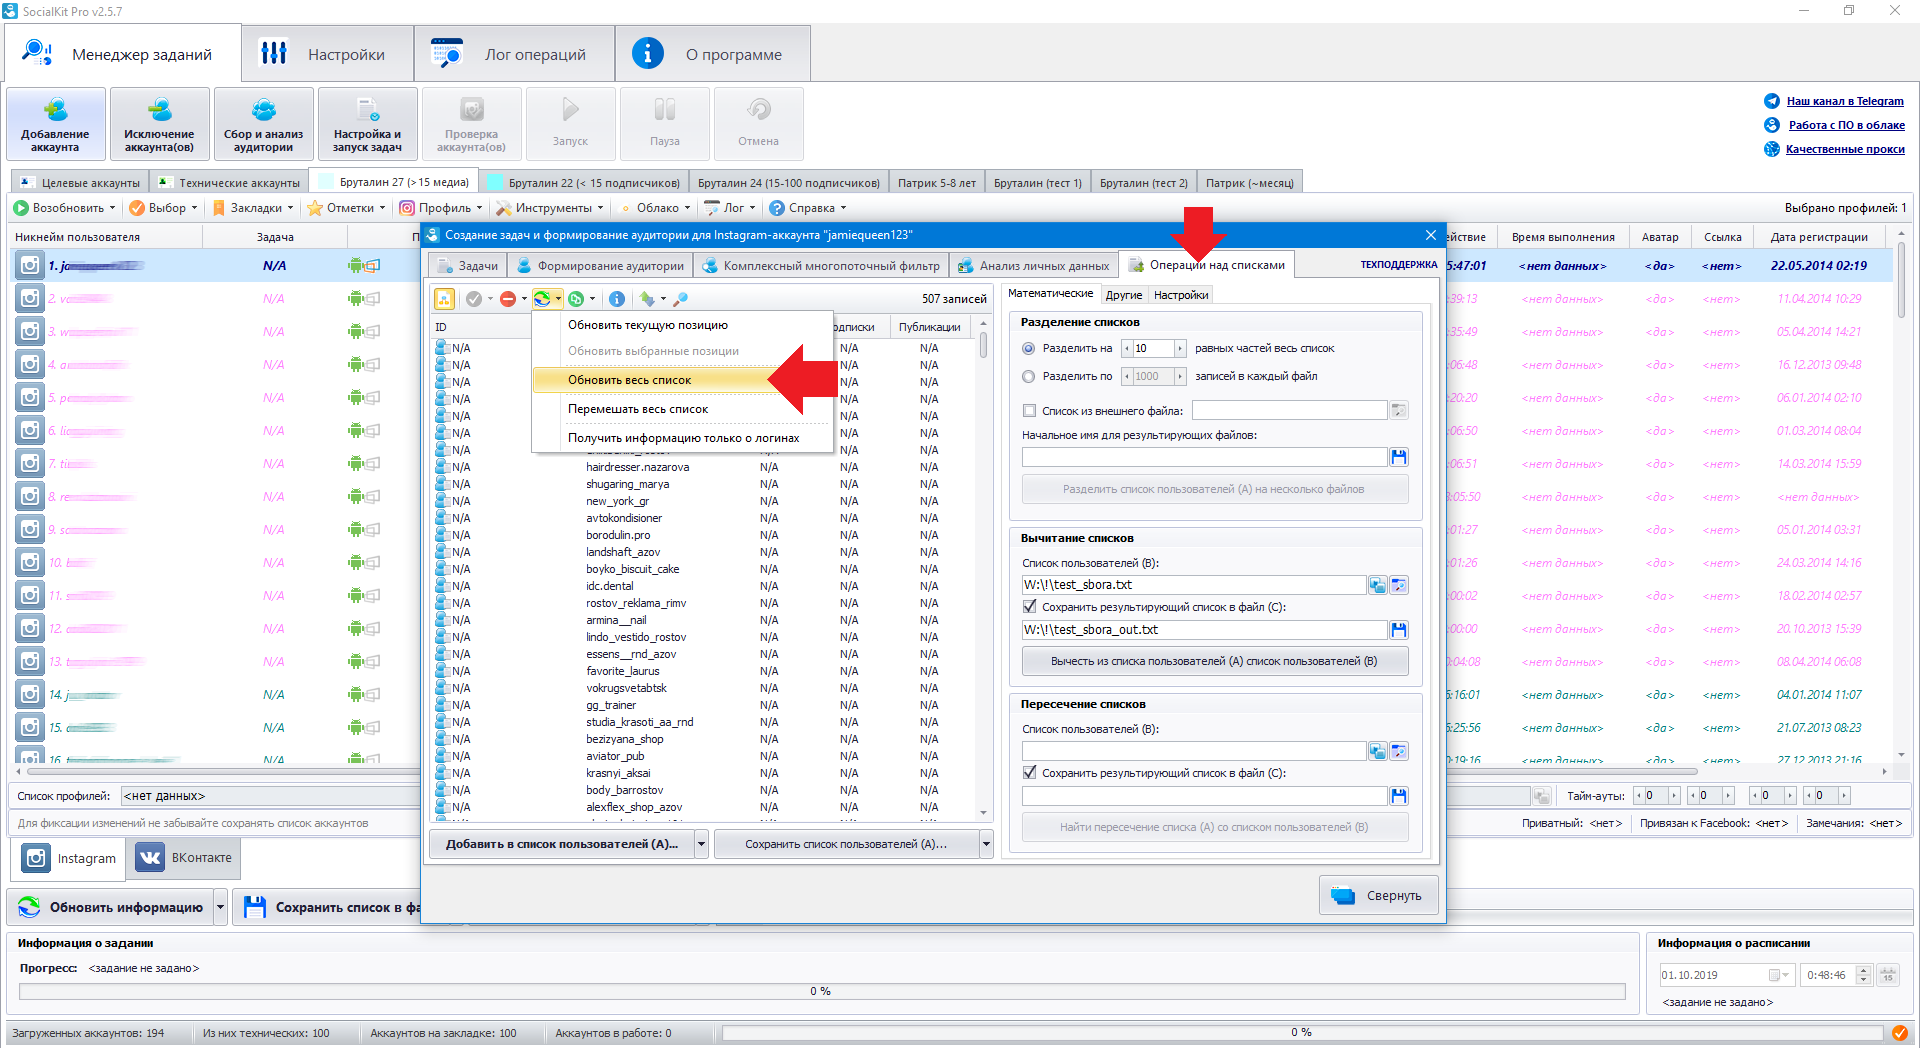Click save icon next to W:\!\test_sbora_out.txt
Screen dimensions: 1920x1048
pos(1399,630)
